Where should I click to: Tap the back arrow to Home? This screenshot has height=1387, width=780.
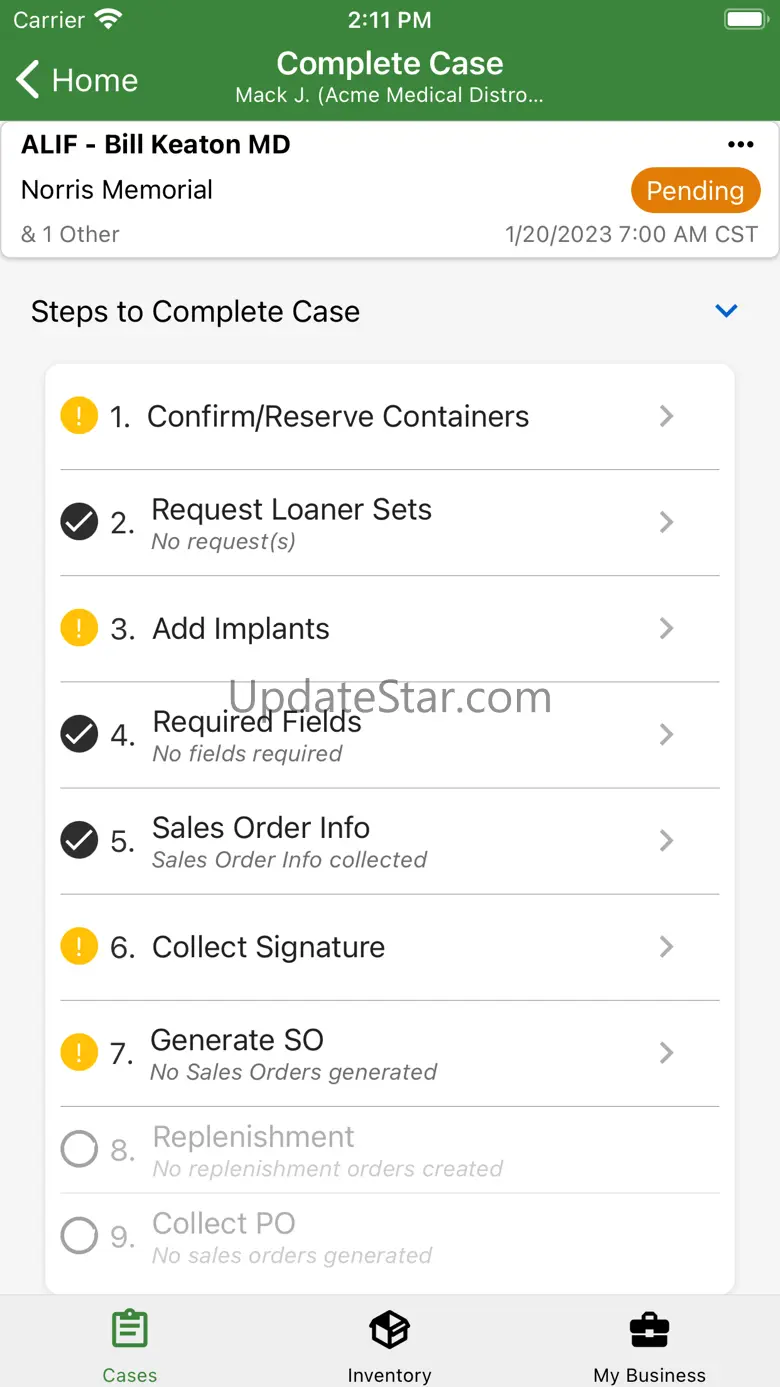[28, 80]
